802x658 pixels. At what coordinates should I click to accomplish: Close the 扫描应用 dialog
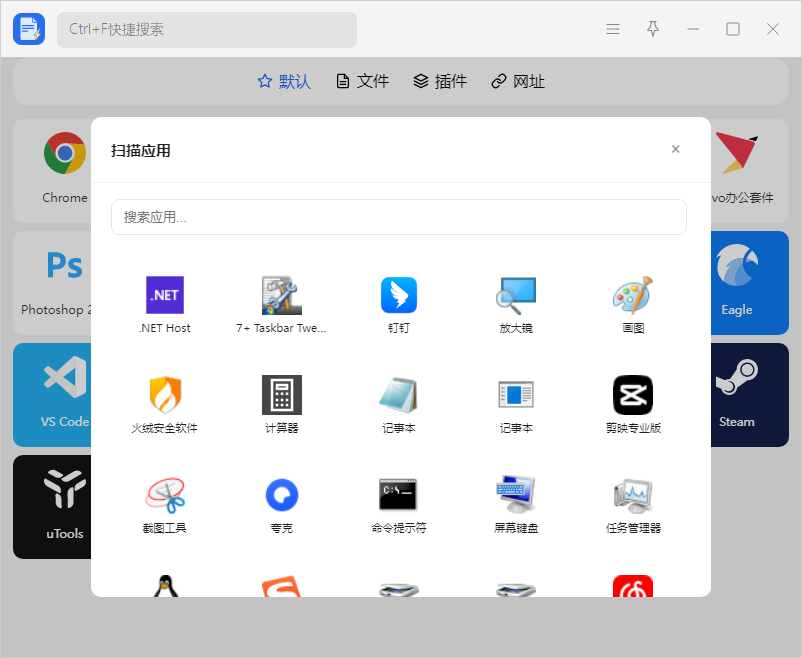676,149
